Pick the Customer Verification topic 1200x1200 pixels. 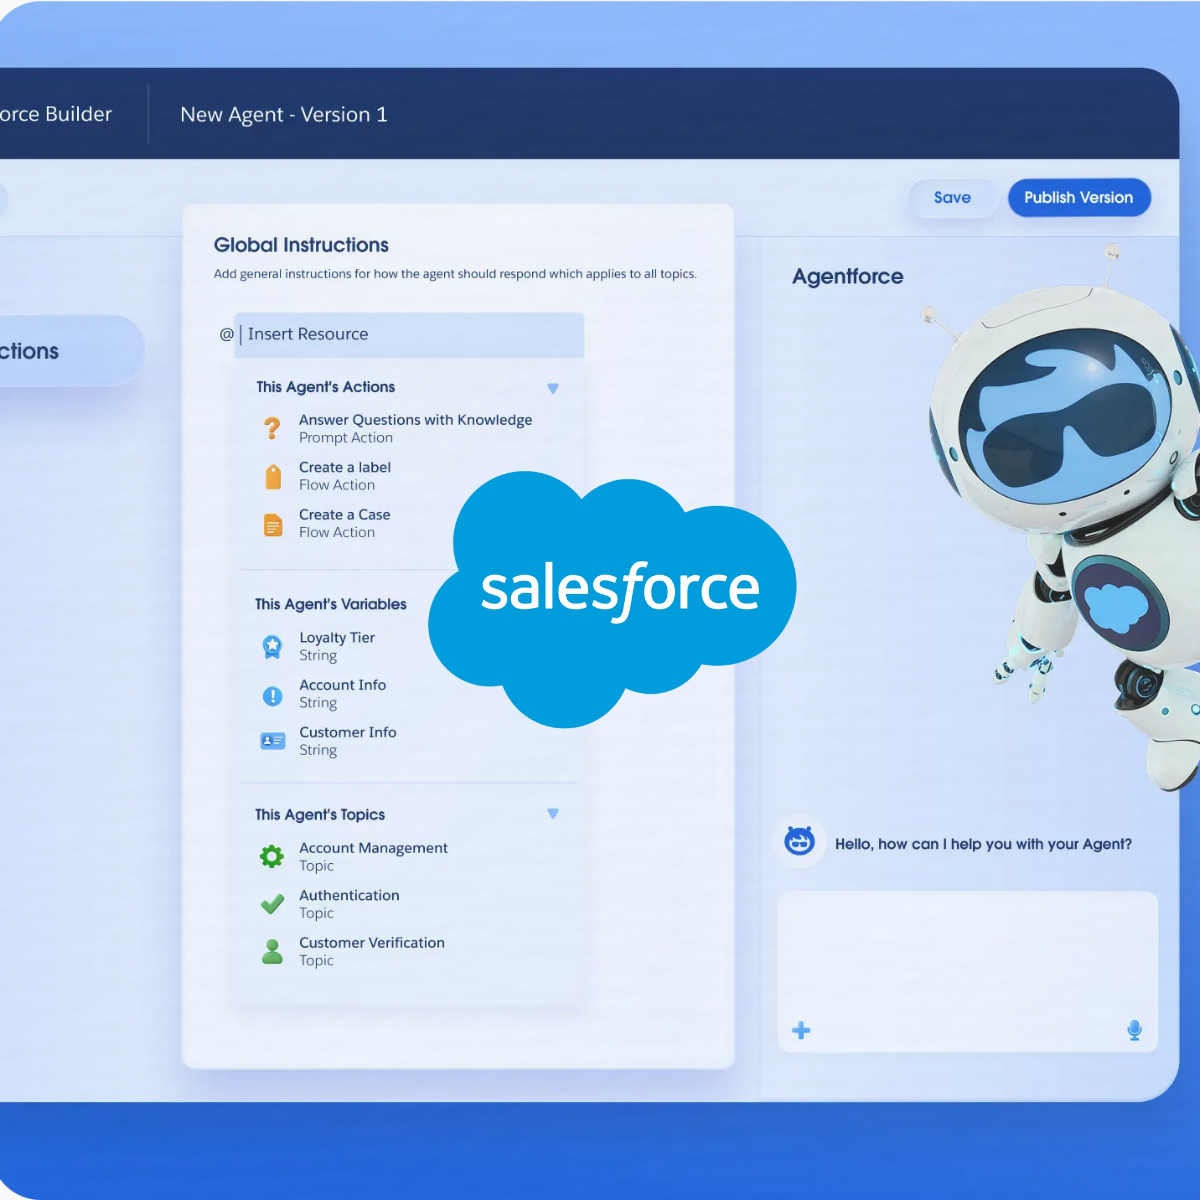pos(372,951)
